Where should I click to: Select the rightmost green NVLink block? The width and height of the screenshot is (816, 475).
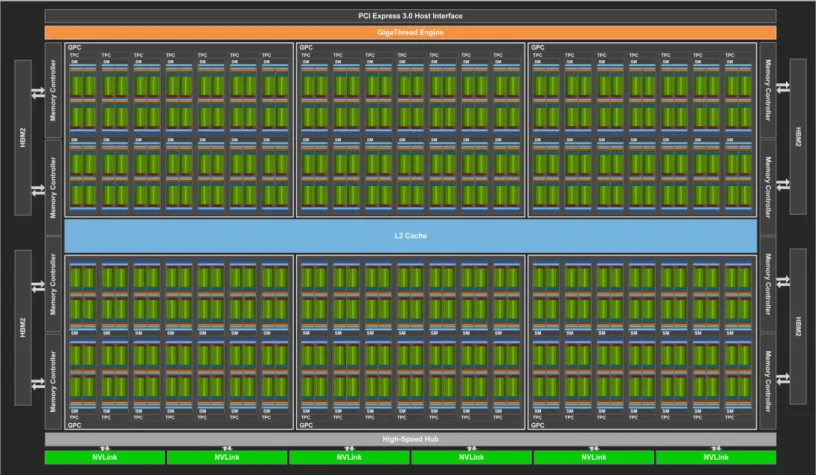(716, 457)
